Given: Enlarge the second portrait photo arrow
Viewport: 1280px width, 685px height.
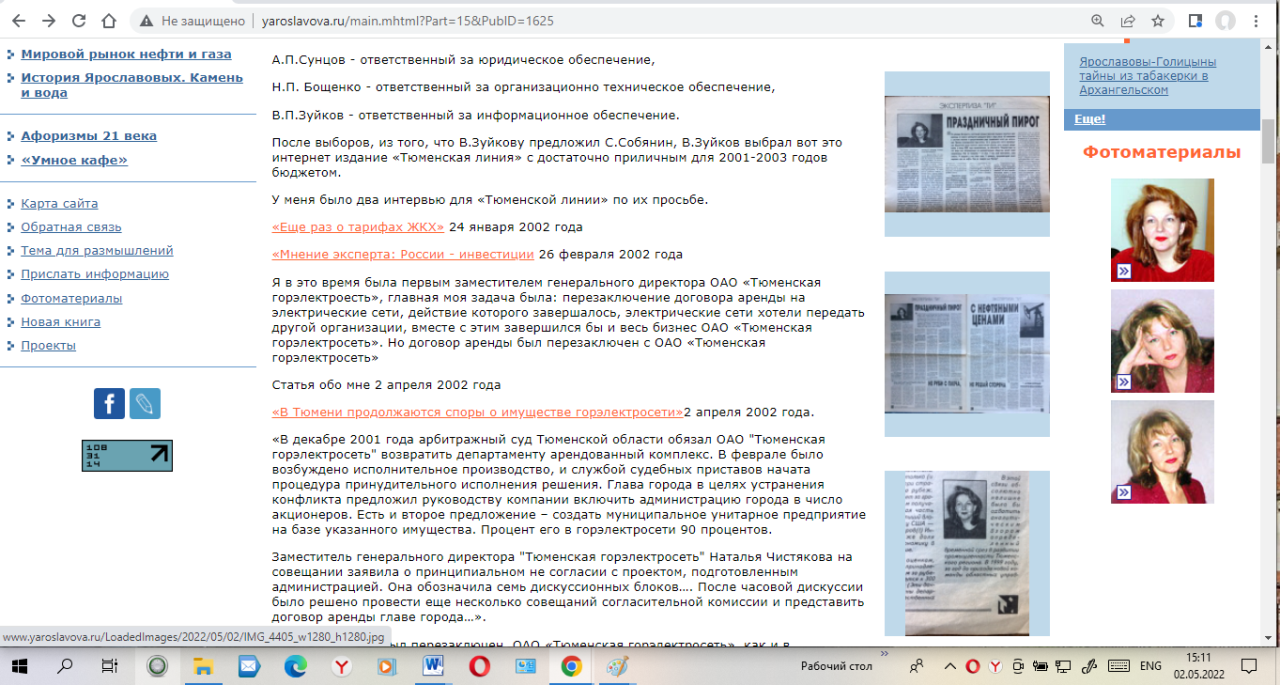Looking at the screenshot, I should tap(1124, 382).
